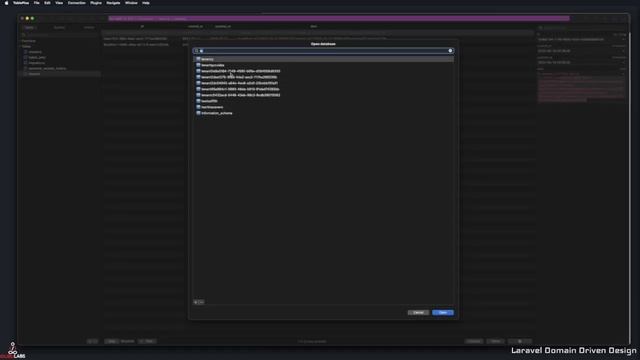
Task: Select the tenants table in sidebar
Action: point(34,74)
